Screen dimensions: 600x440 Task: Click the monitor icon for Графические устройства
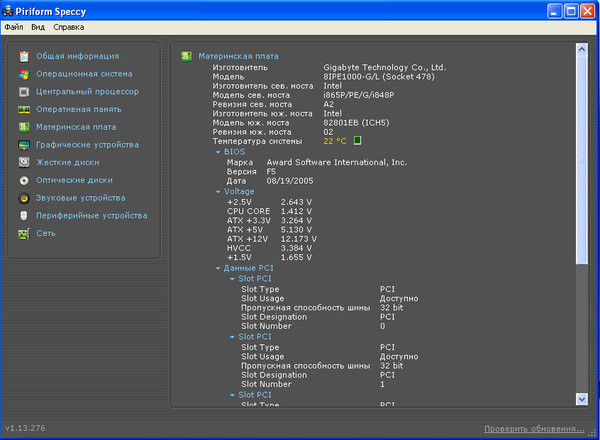click(24, 145)
